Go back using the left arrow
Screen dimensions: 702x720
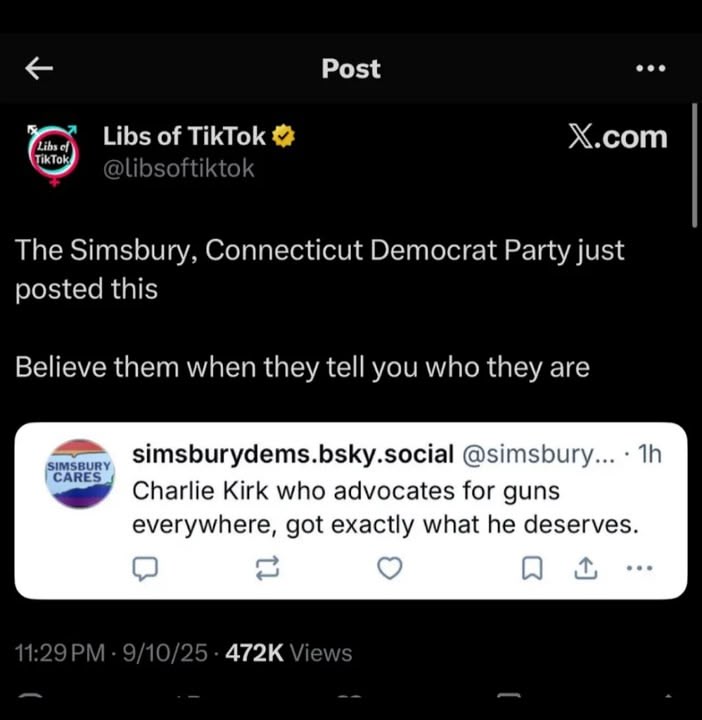click(x=39, y=68)
